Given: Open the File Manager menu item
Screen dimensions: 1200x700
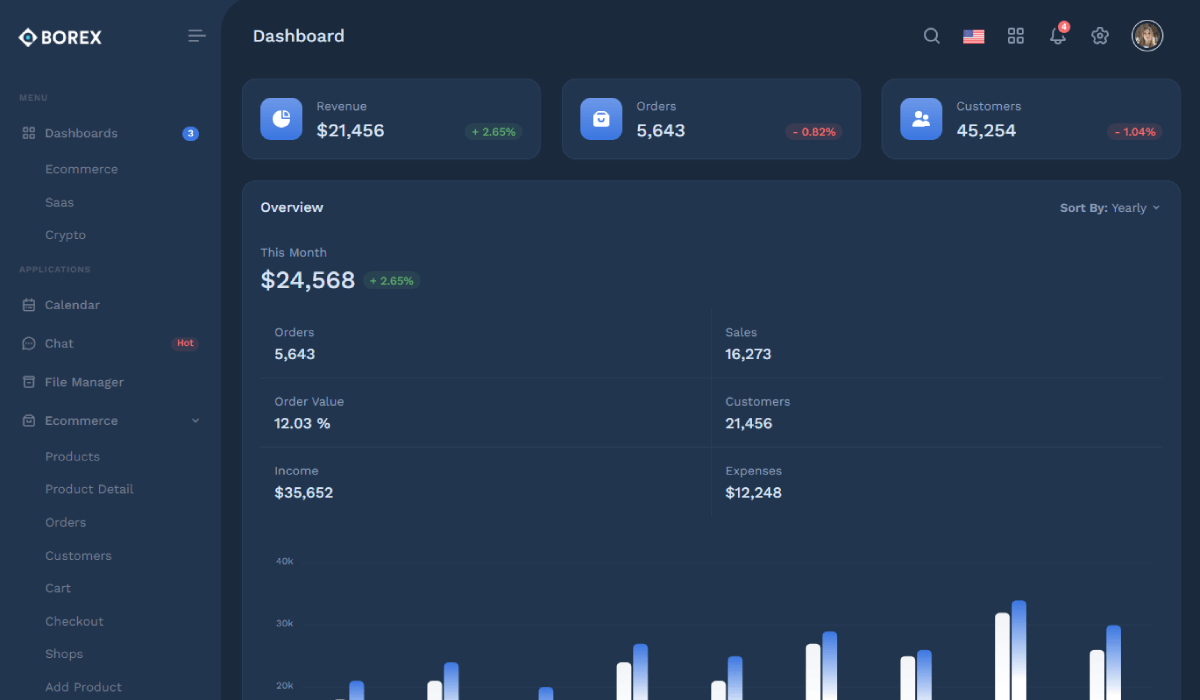Looking at the screenshot, I should click(110, 382).
